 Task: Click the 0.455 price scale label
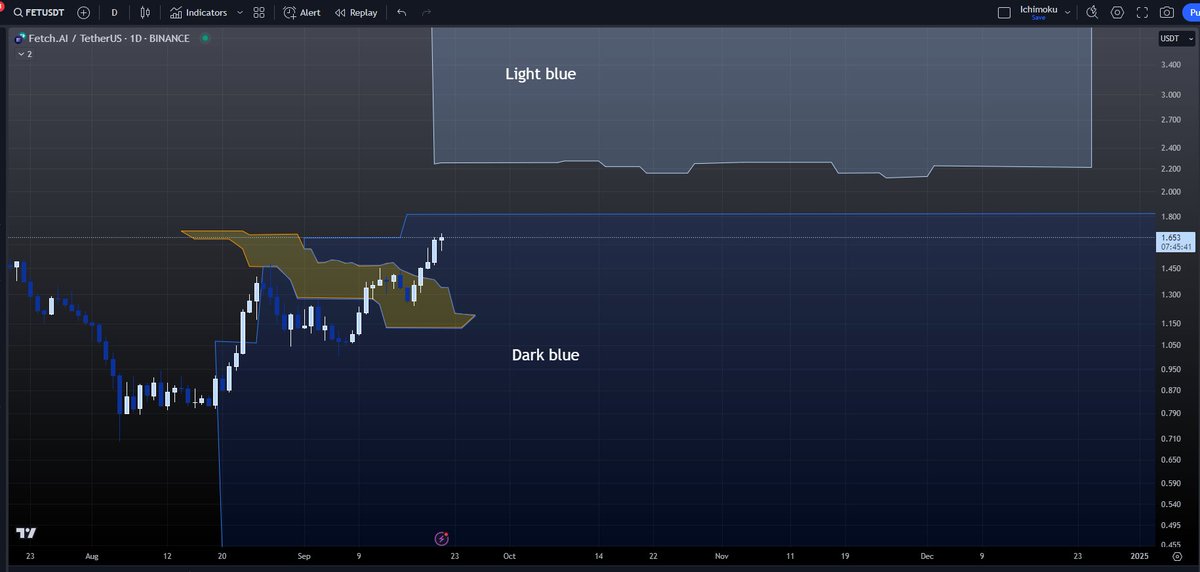(1169, 544)
